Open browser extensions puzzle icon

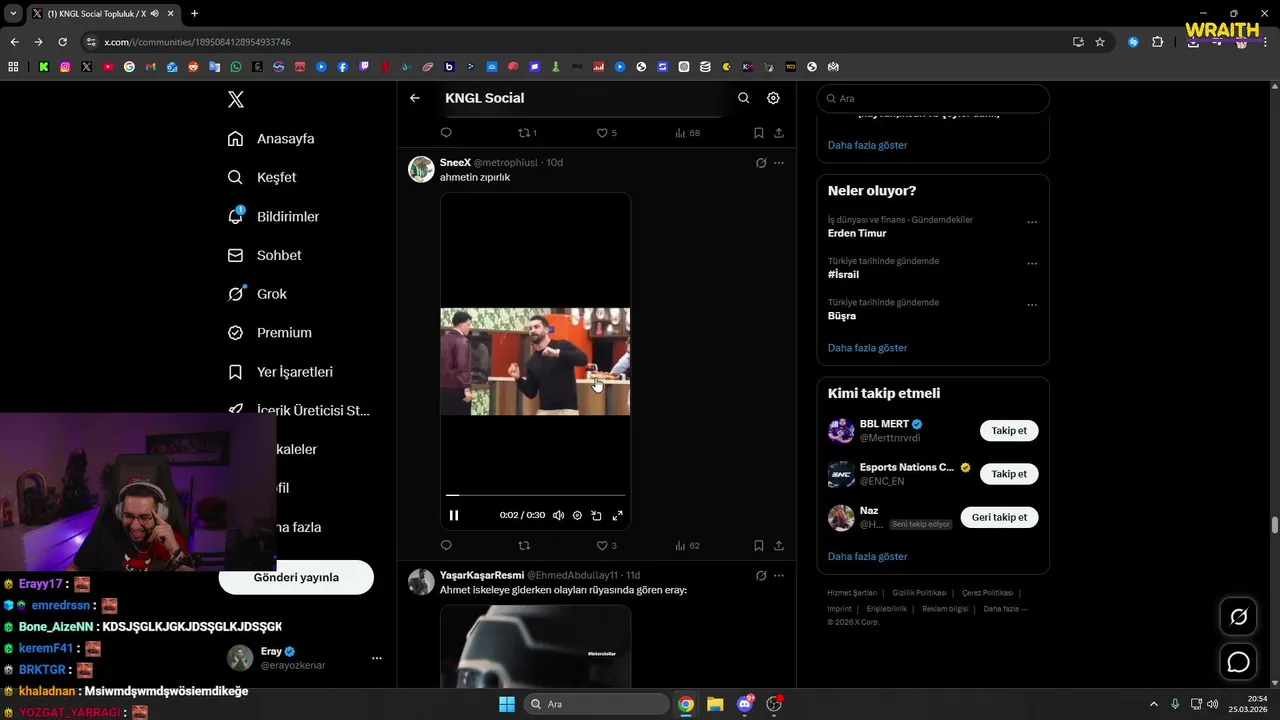[1158, 42]
